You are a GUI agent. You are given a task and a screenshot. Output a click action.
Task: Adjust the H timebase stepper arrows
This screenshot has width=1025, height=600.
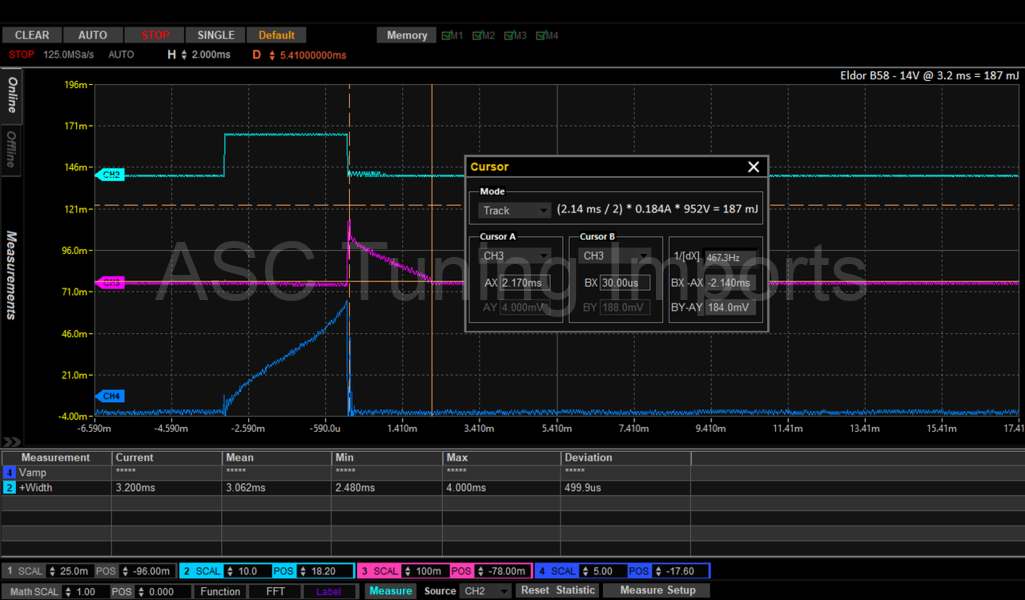click(184, 55)
